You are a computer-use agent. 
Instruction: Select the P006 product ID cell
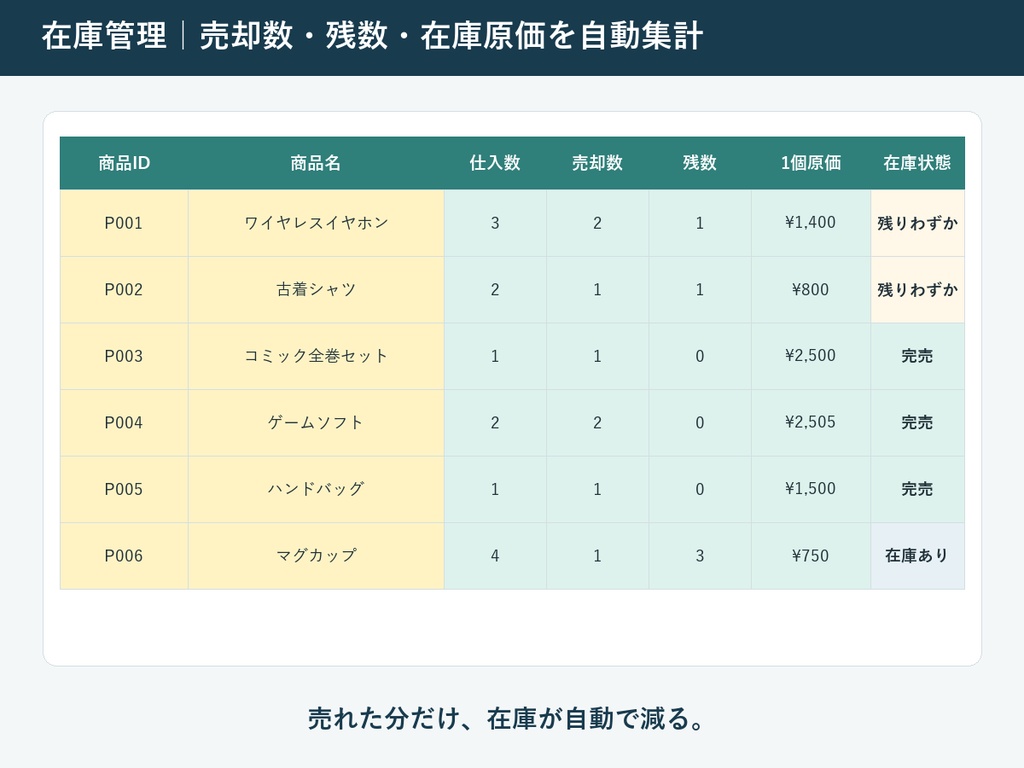point(124,556)
